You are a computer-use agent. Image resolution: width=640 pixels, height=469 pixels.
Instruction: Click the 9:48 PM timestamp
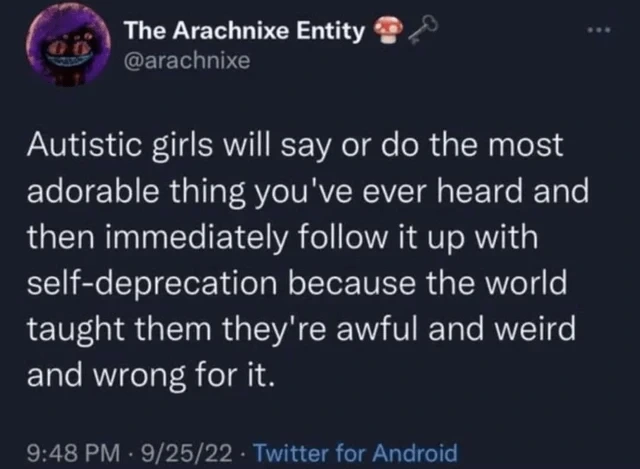tap(74, 453)
